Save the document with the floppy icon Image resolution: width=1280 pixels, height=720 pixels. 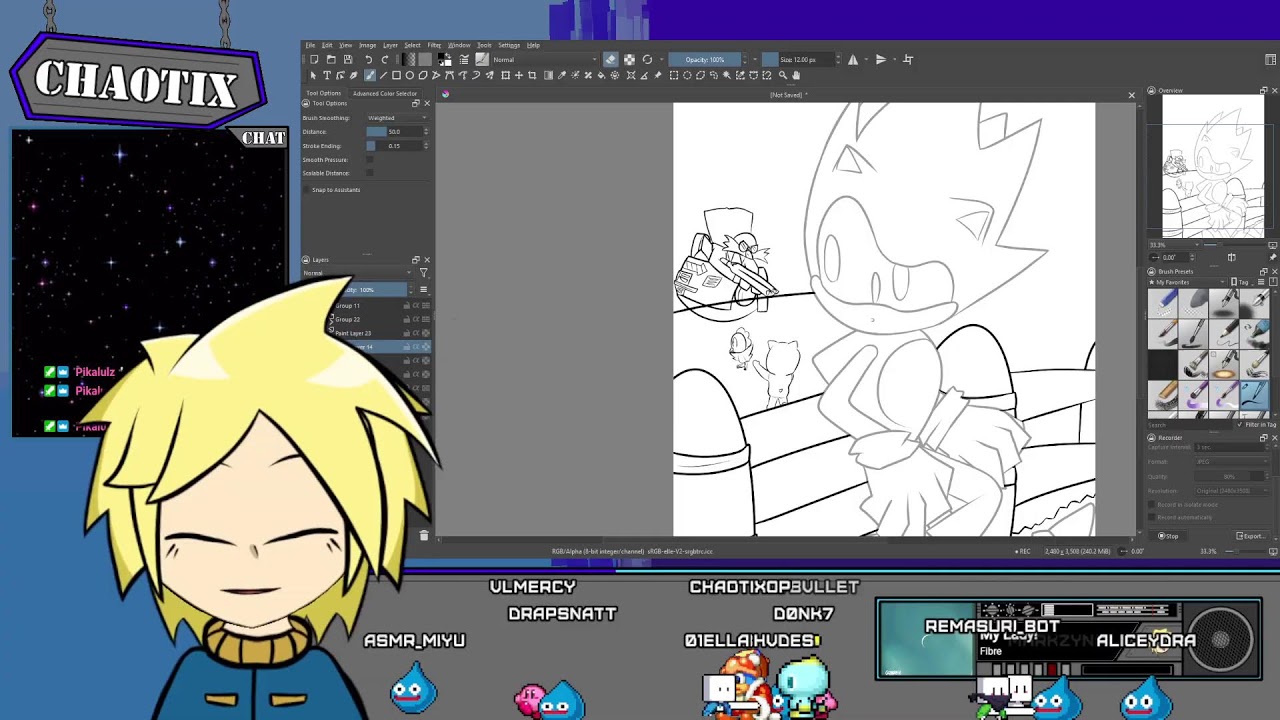[348, 59]
